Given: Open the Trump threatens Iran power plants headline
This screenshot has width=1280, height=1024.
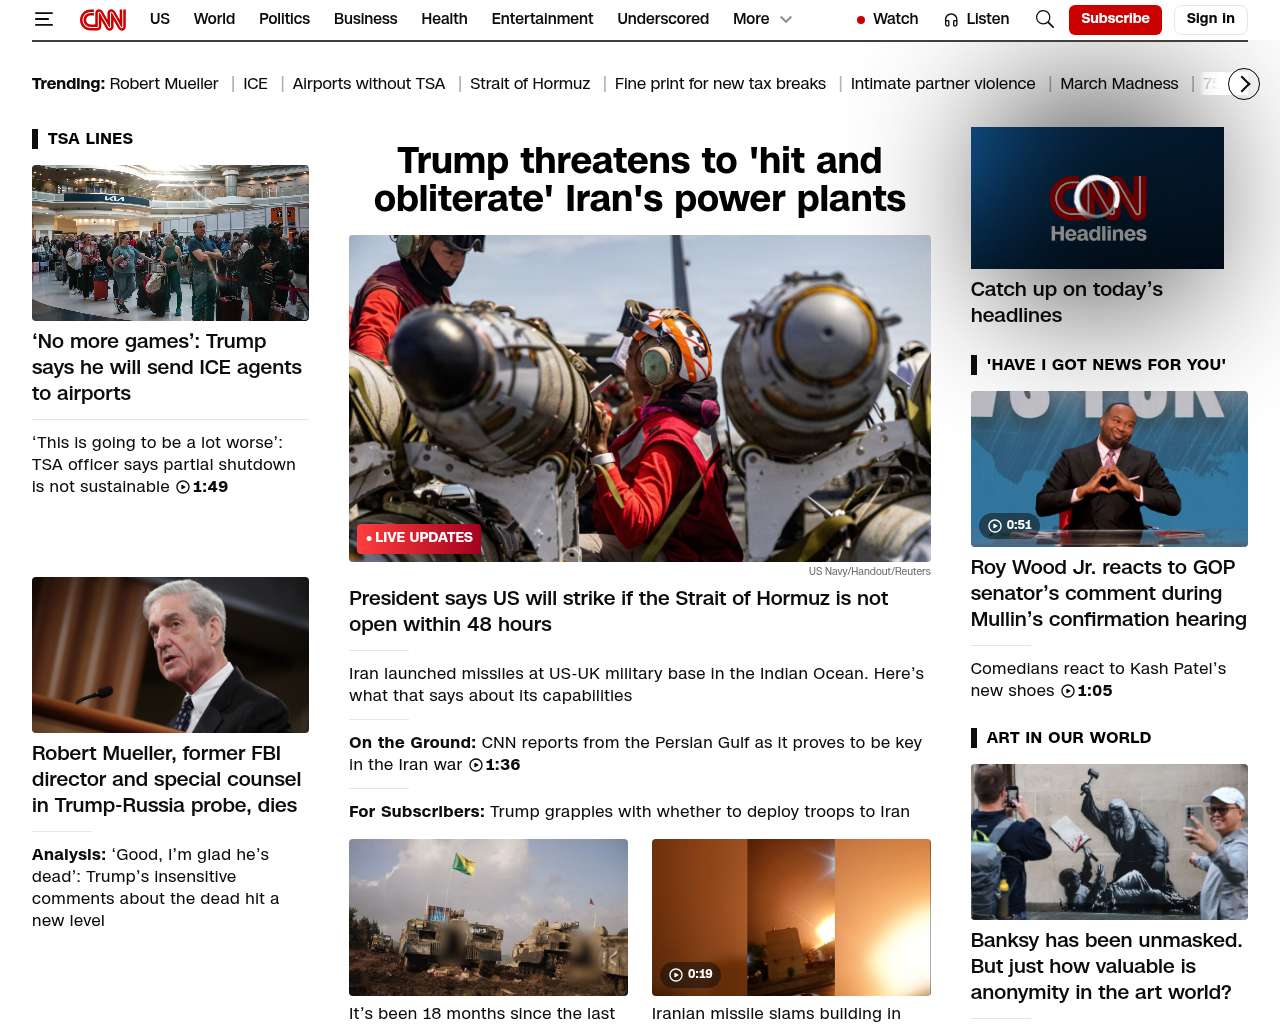Looking at the screenshot, I should tap(640, 180).
